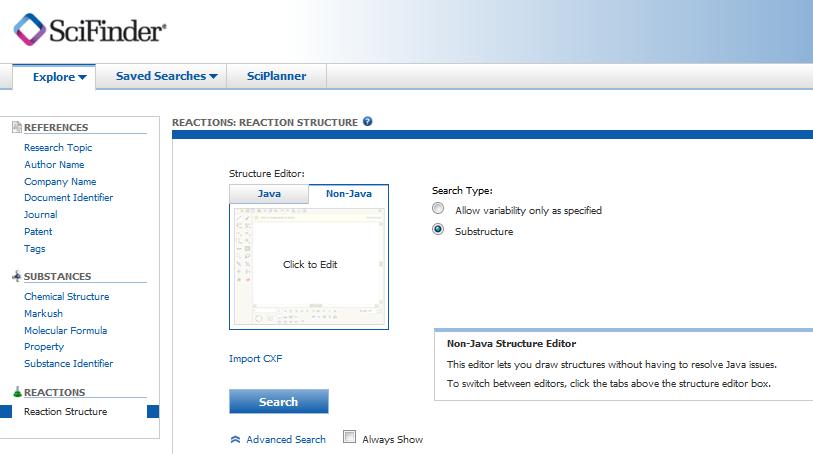Select the Substructure search type
The height and width of the screenshot is (454, 813).
click(x=438, y=229)
